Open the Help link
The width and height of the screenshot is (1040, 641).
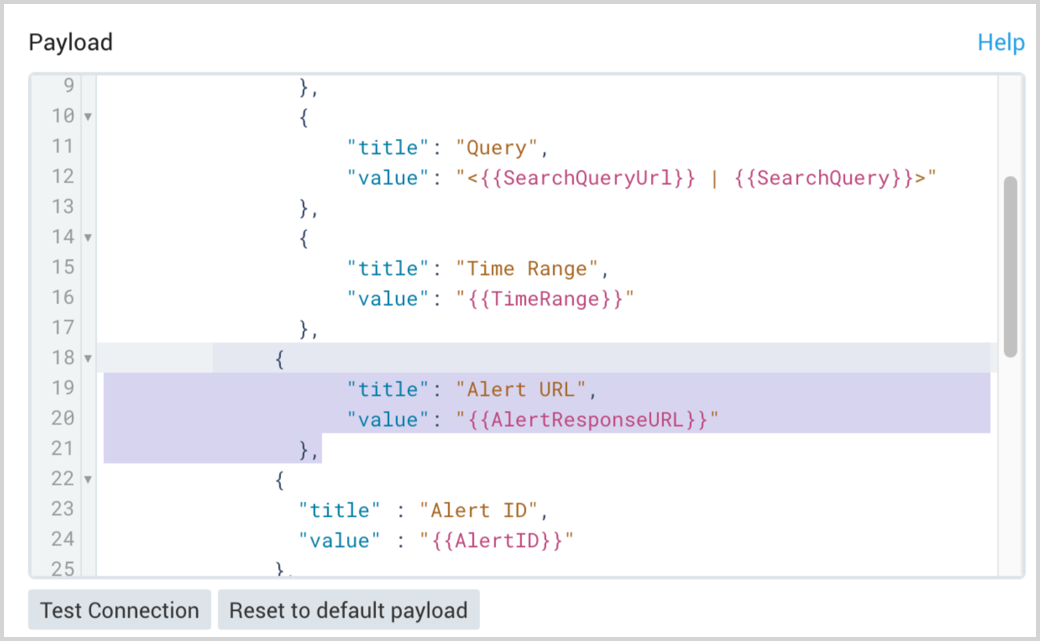pos(1001,42)
